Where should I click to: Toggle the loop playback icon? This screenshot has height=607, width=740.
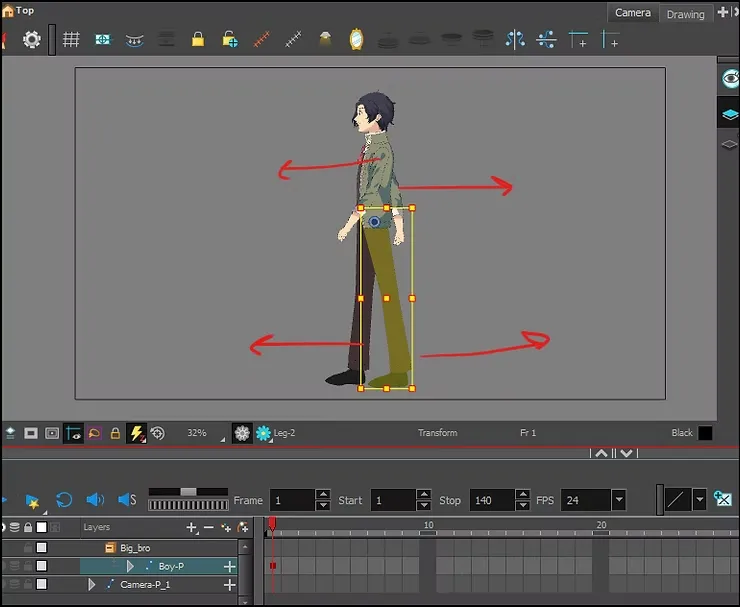click(x=64, y=500)
